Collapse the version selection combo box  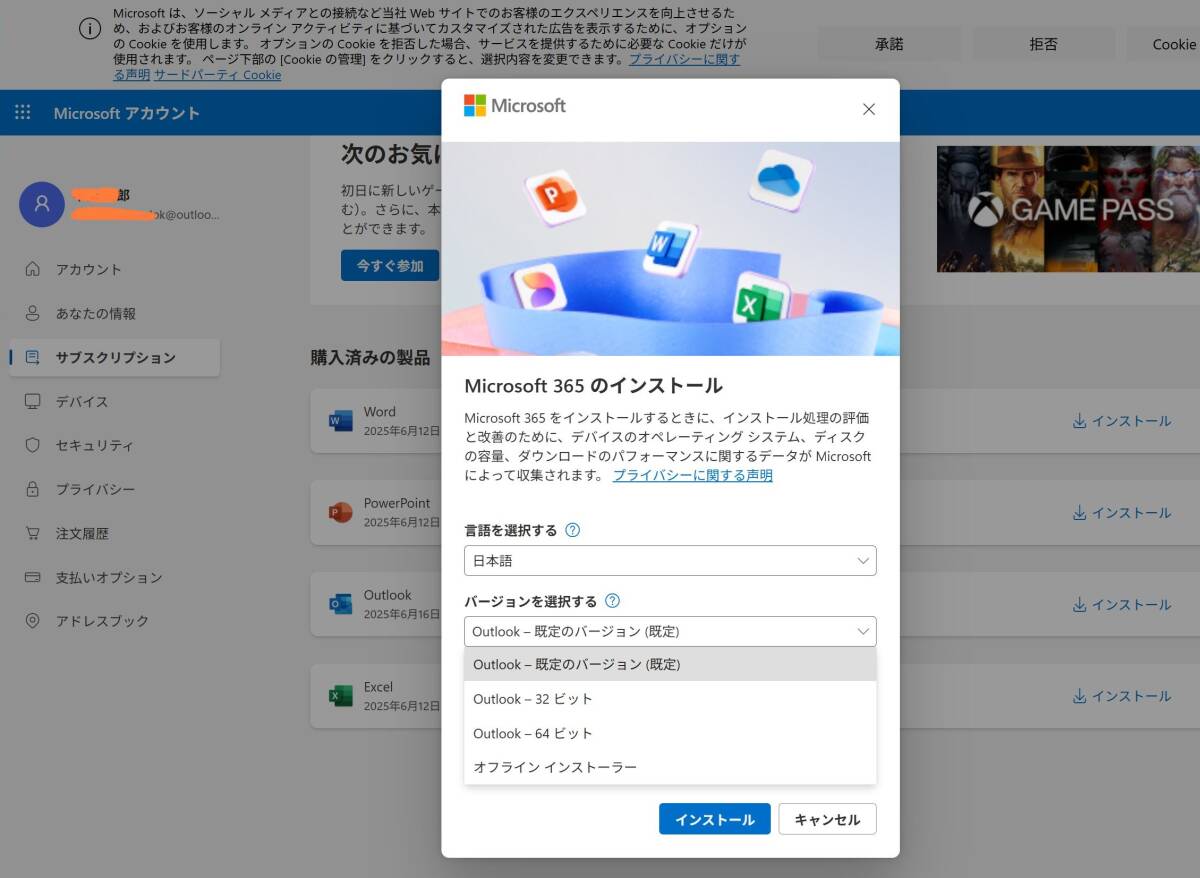[670, 632]
